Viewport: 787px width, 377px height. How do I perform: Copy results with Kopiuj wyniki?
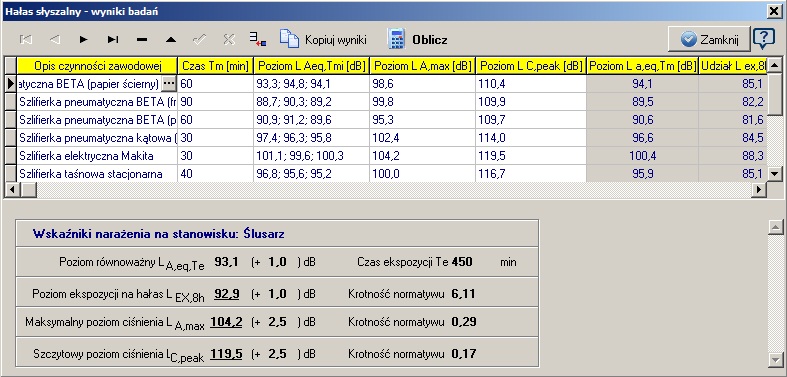tap(323, 40)
